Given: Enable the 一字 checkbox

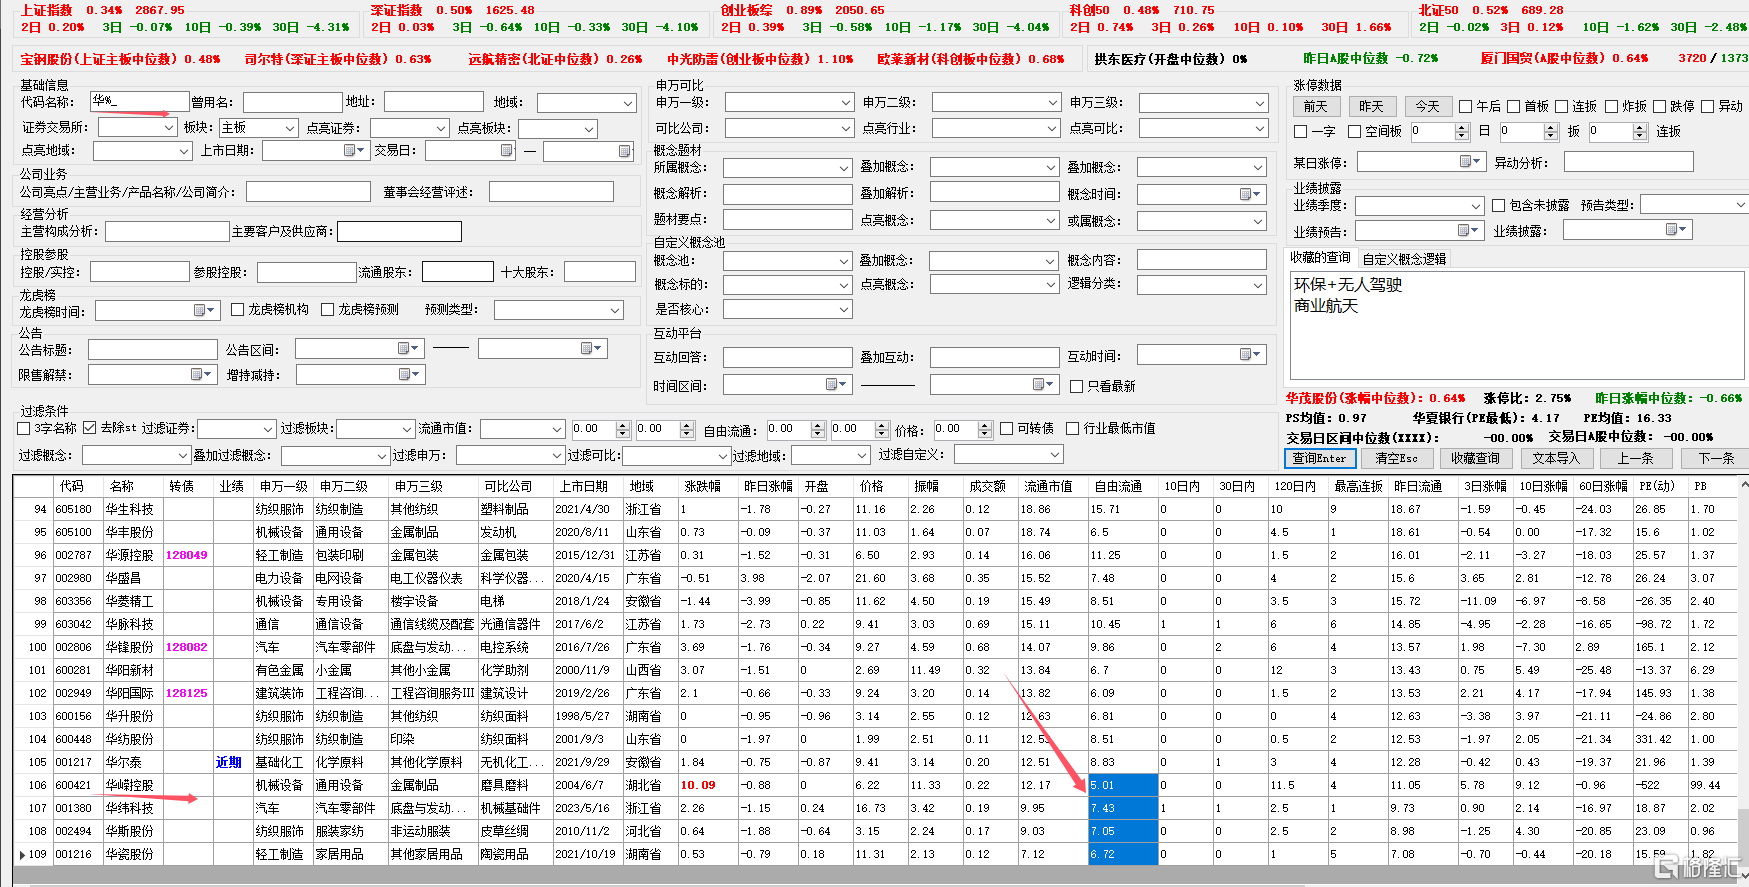Looking at the screenshot, I should [1301, 132].
